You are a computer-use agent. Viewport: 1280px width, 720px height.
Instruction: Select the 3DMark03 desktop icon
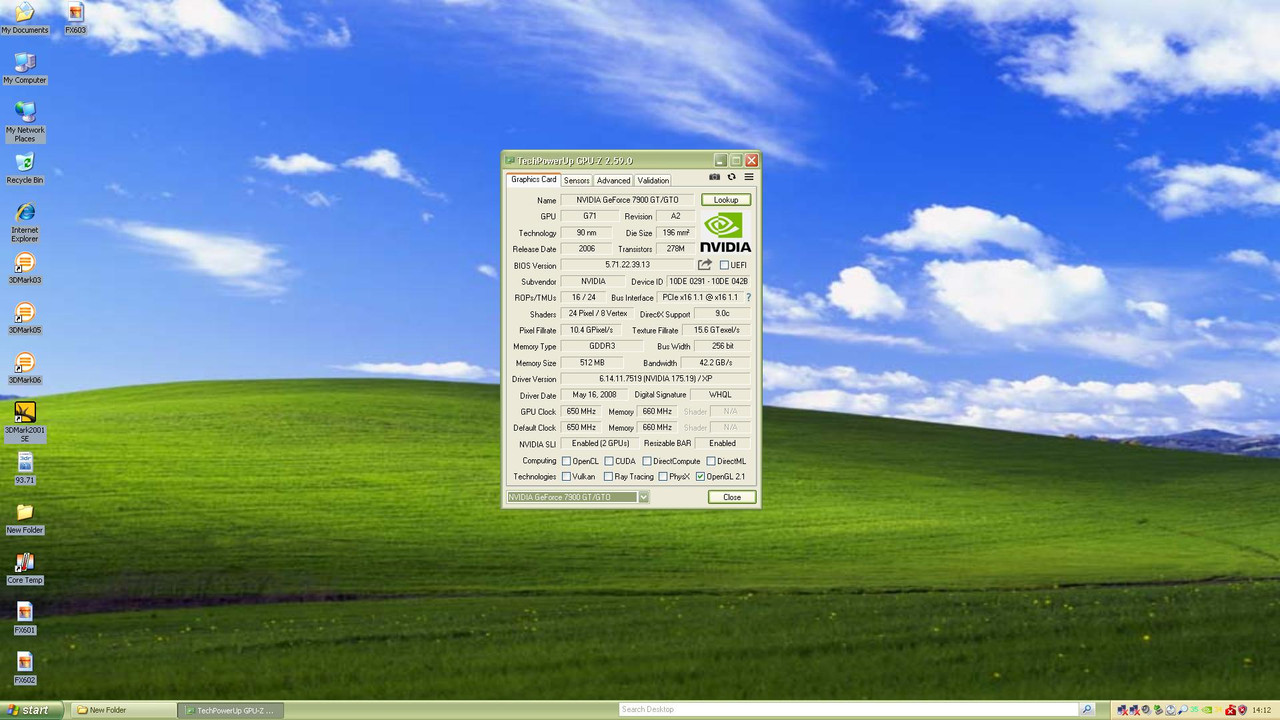pyautogui.click(x=25, y=269)
